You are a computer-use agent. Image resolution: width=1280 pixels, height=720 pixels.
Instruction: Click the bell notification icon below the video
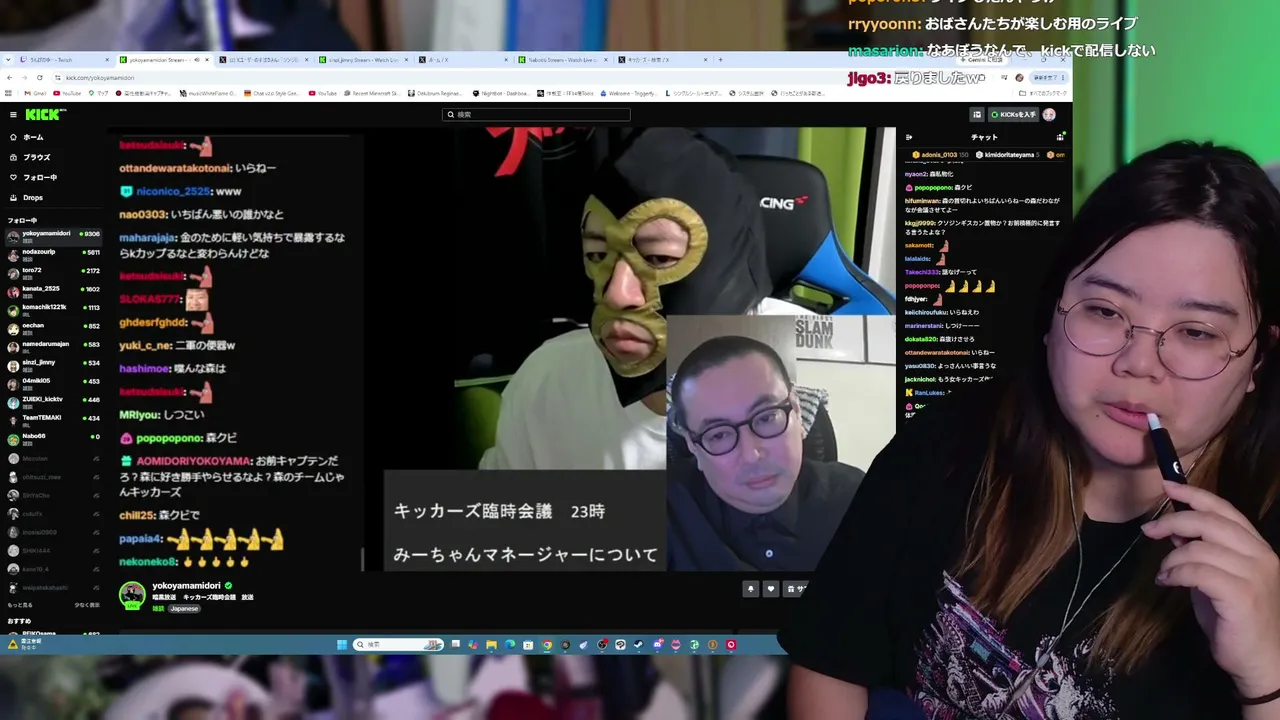751,589
